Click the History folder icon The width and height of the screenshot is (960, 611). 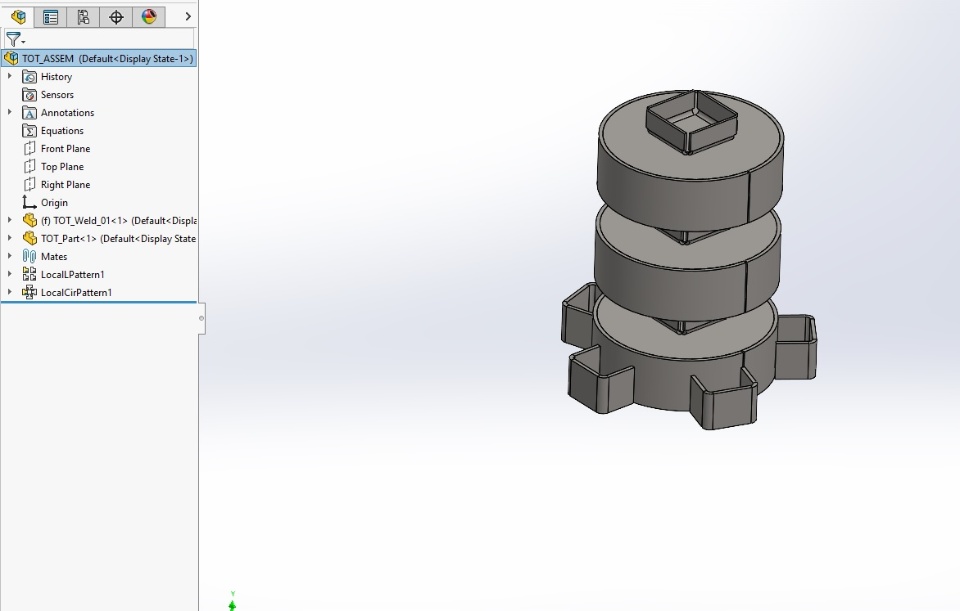[29, 77]
